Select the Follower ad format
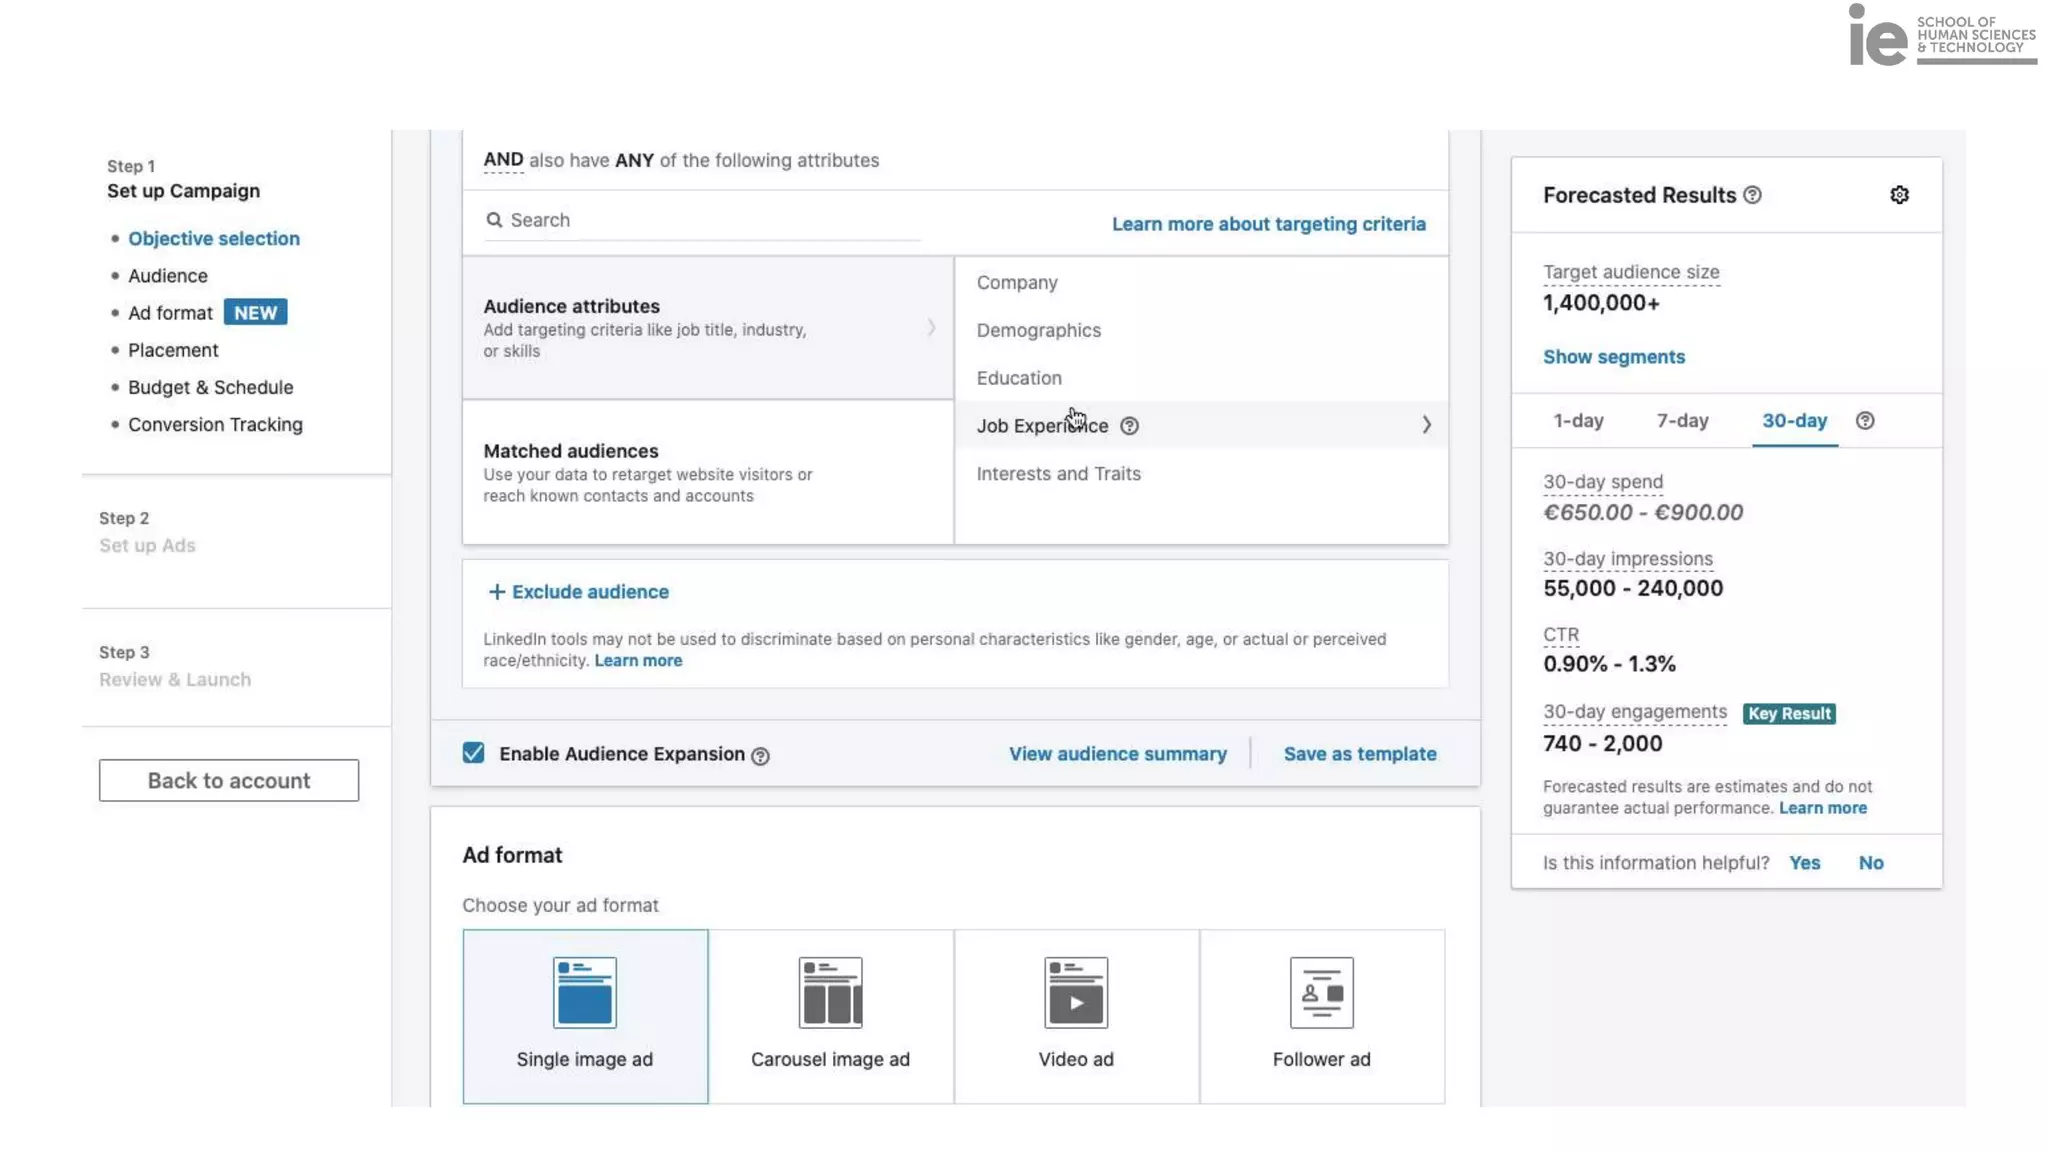2048x1152 pixels. click(x=1321, y=1016)
